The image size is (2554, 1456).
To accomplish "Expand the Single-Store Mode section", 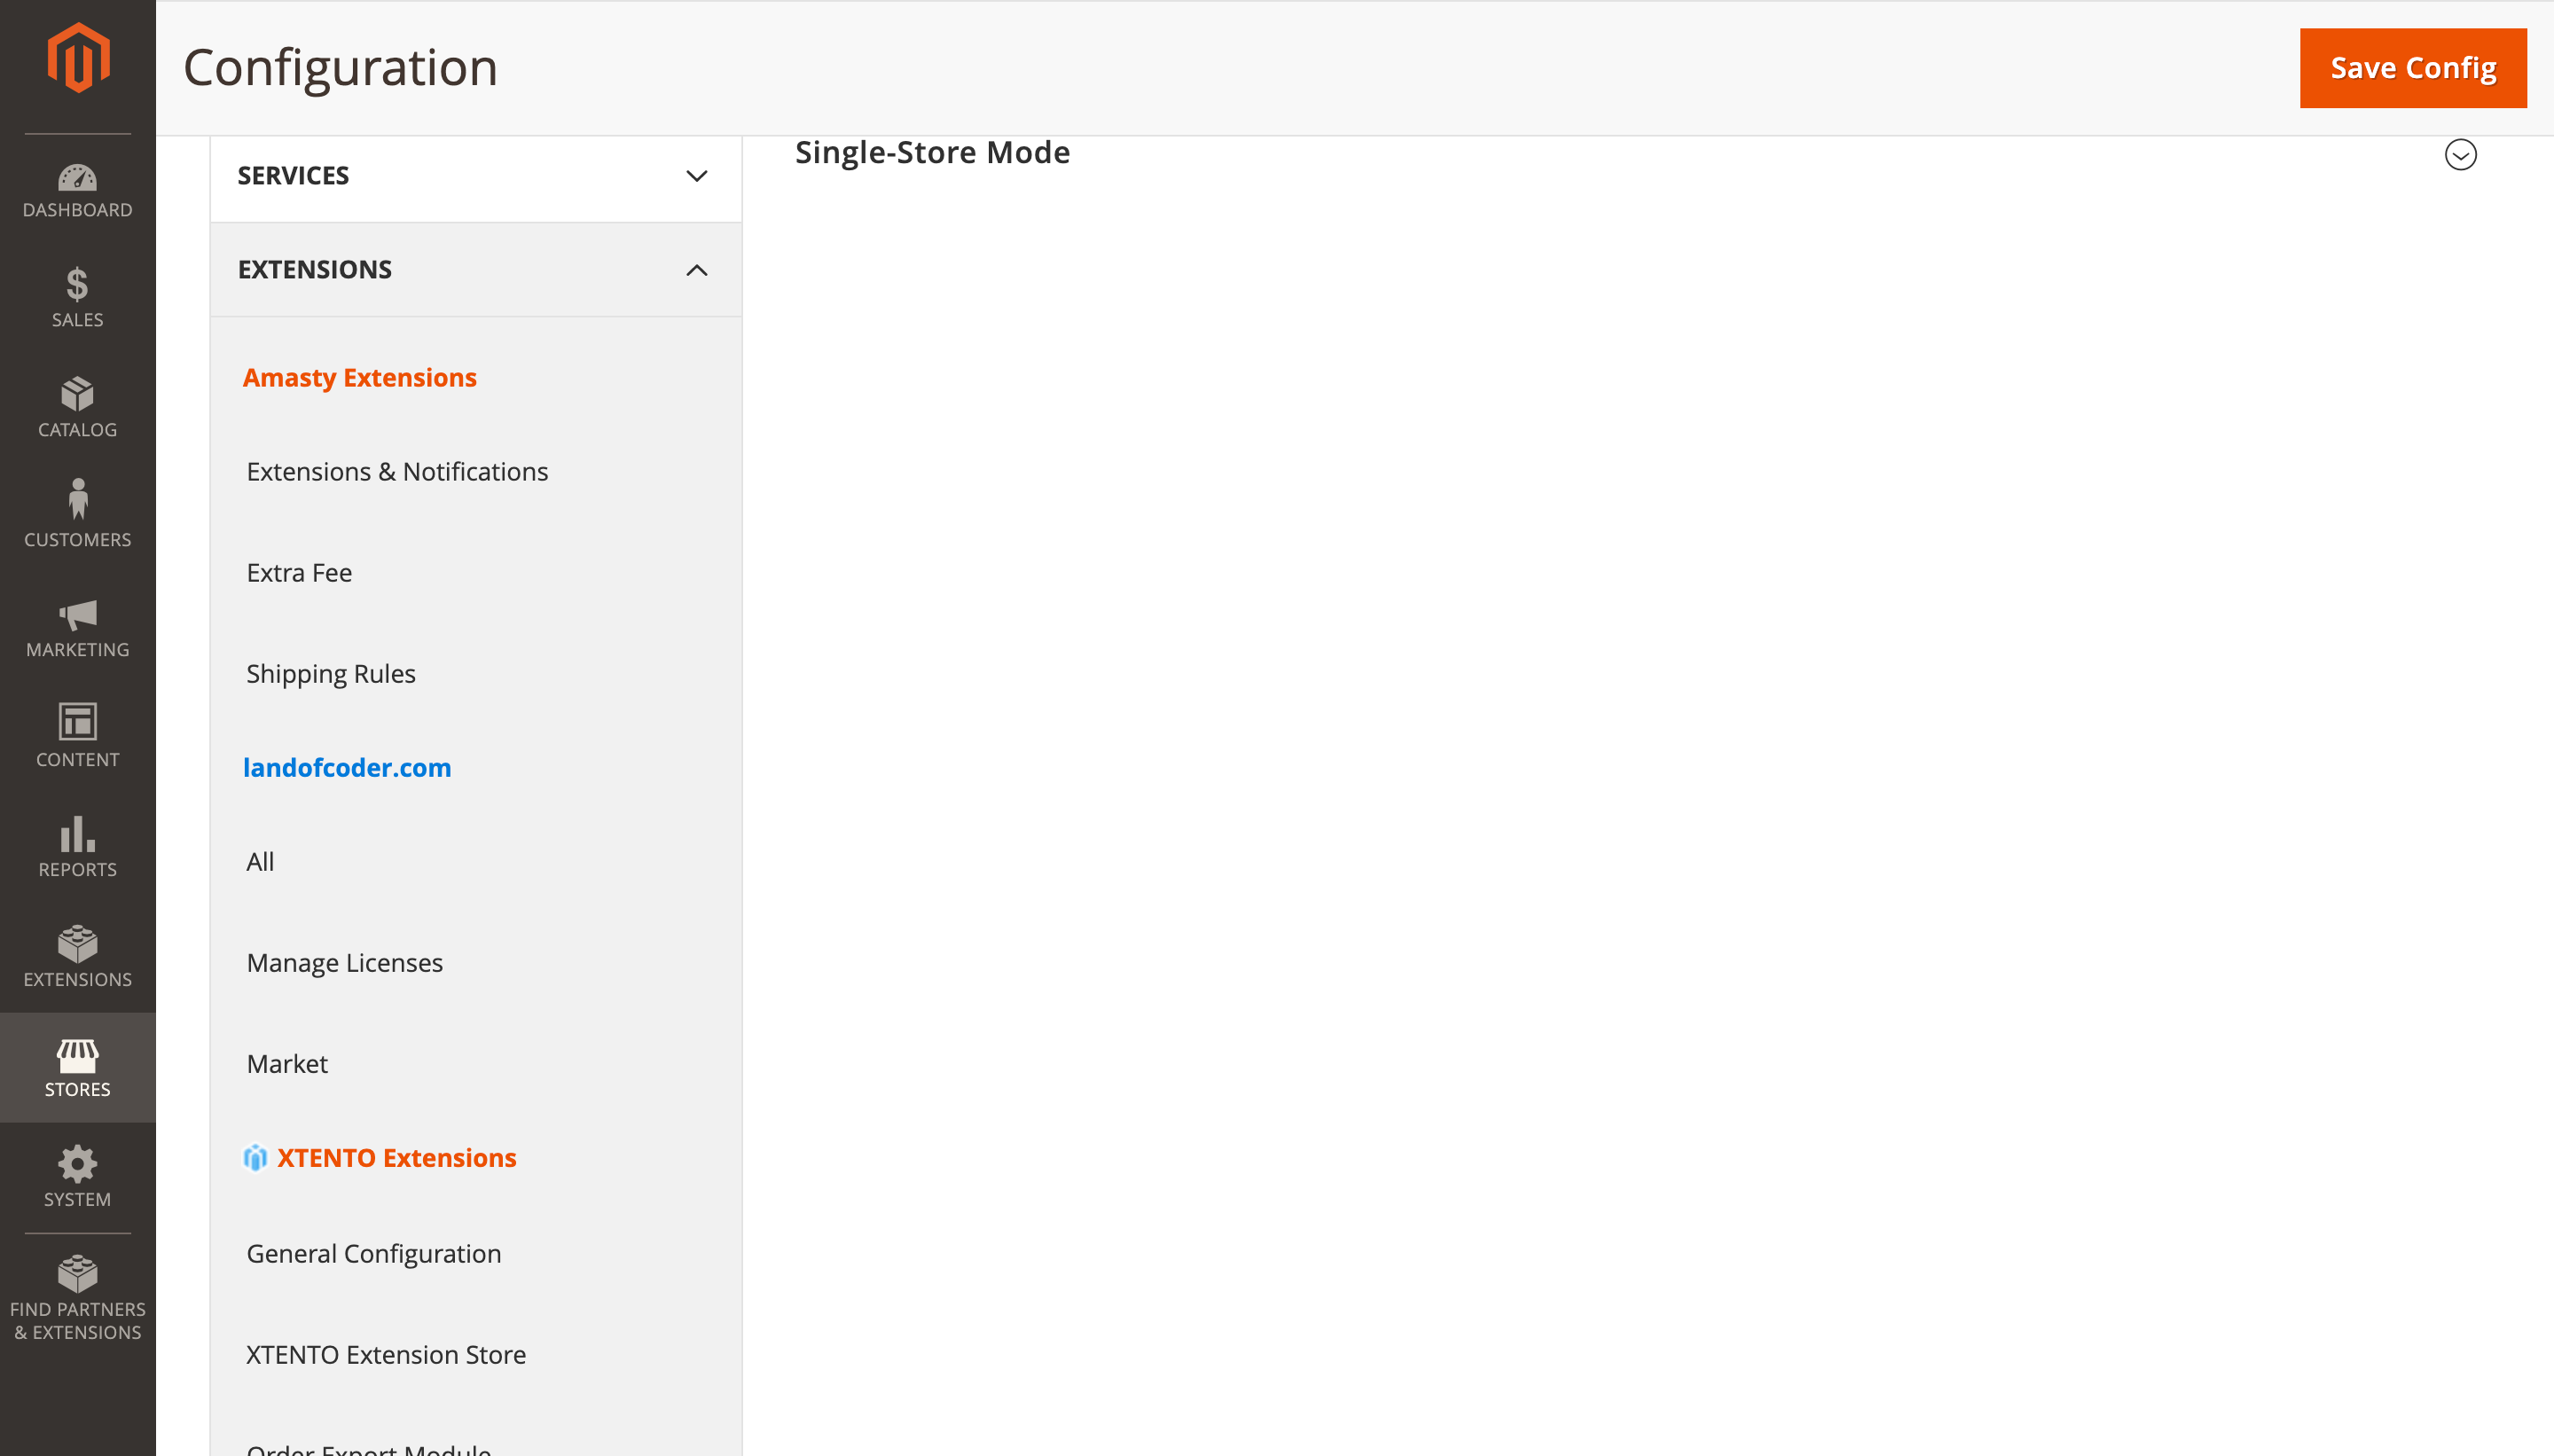I will [2461, 154].
